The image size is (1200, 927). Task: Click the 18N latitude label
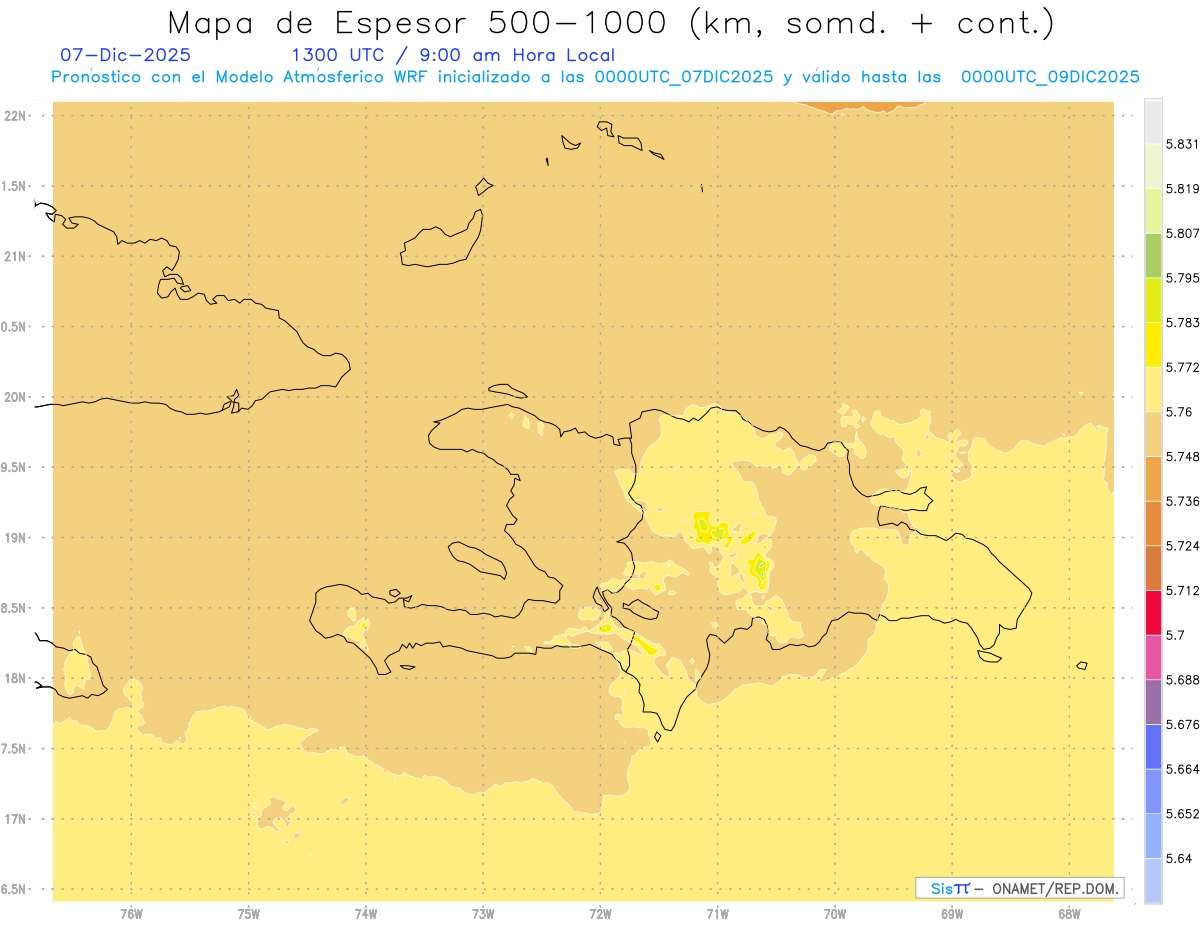(15, 678)
